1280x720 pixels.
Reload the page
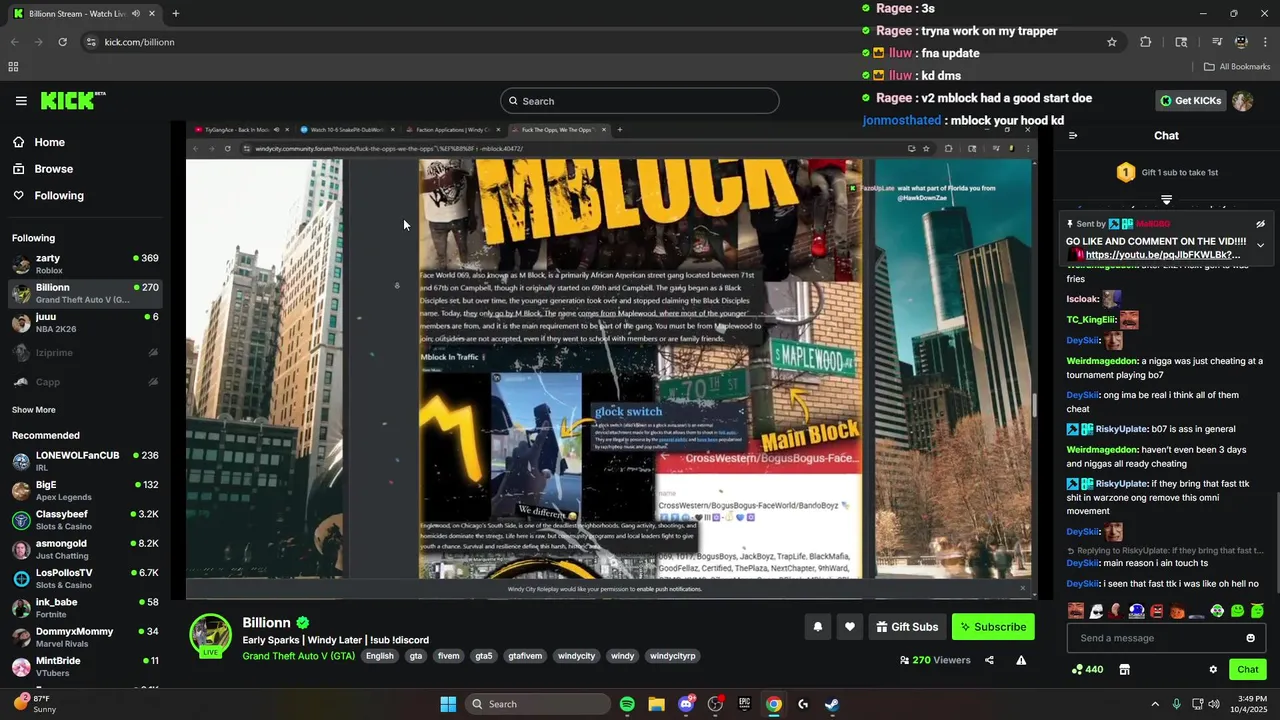(x=62, y=42)
